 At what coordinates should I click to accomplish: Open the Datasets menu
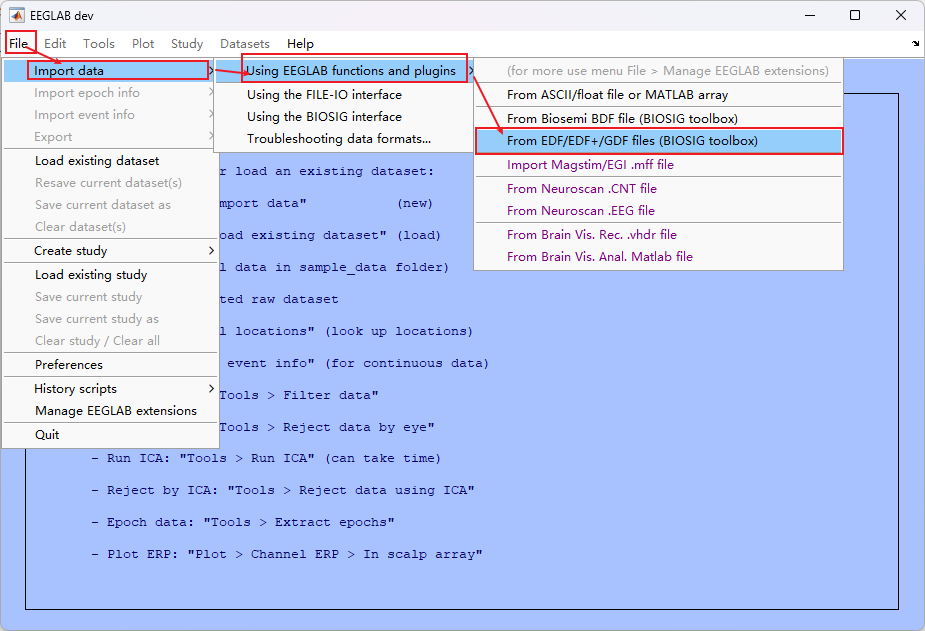point(244,44)
